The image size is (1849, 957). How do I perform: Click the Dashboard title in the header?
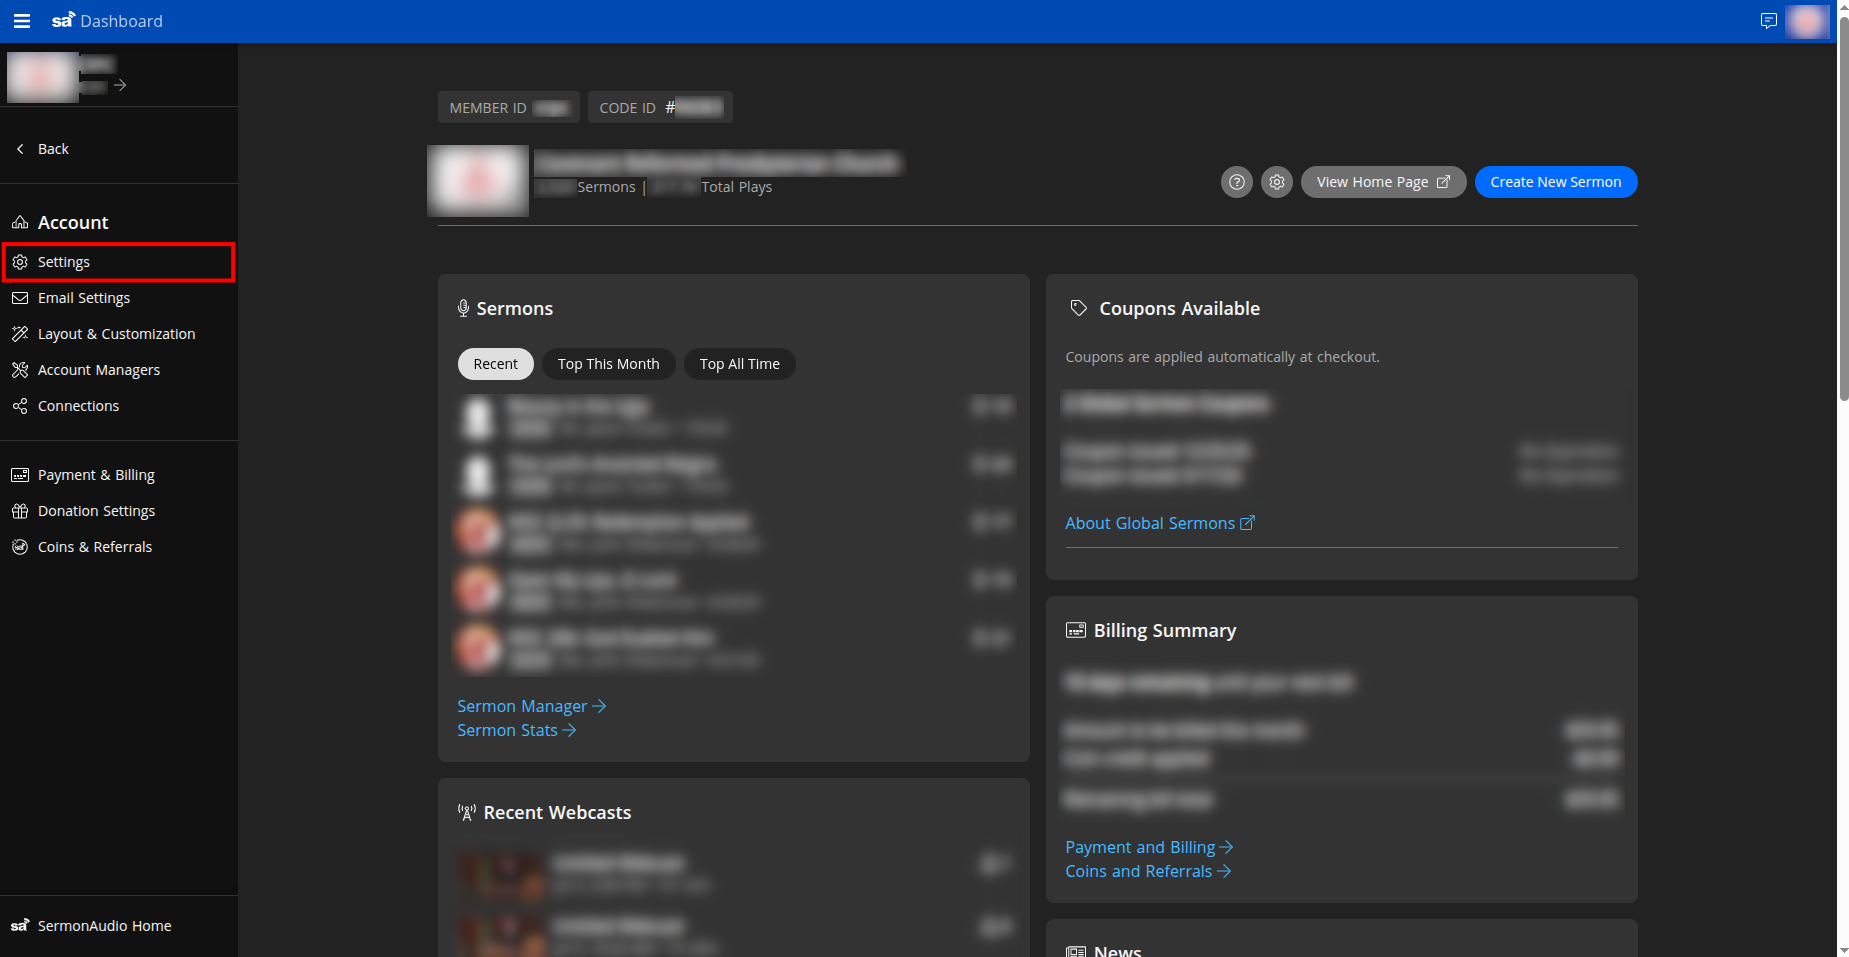121,21
